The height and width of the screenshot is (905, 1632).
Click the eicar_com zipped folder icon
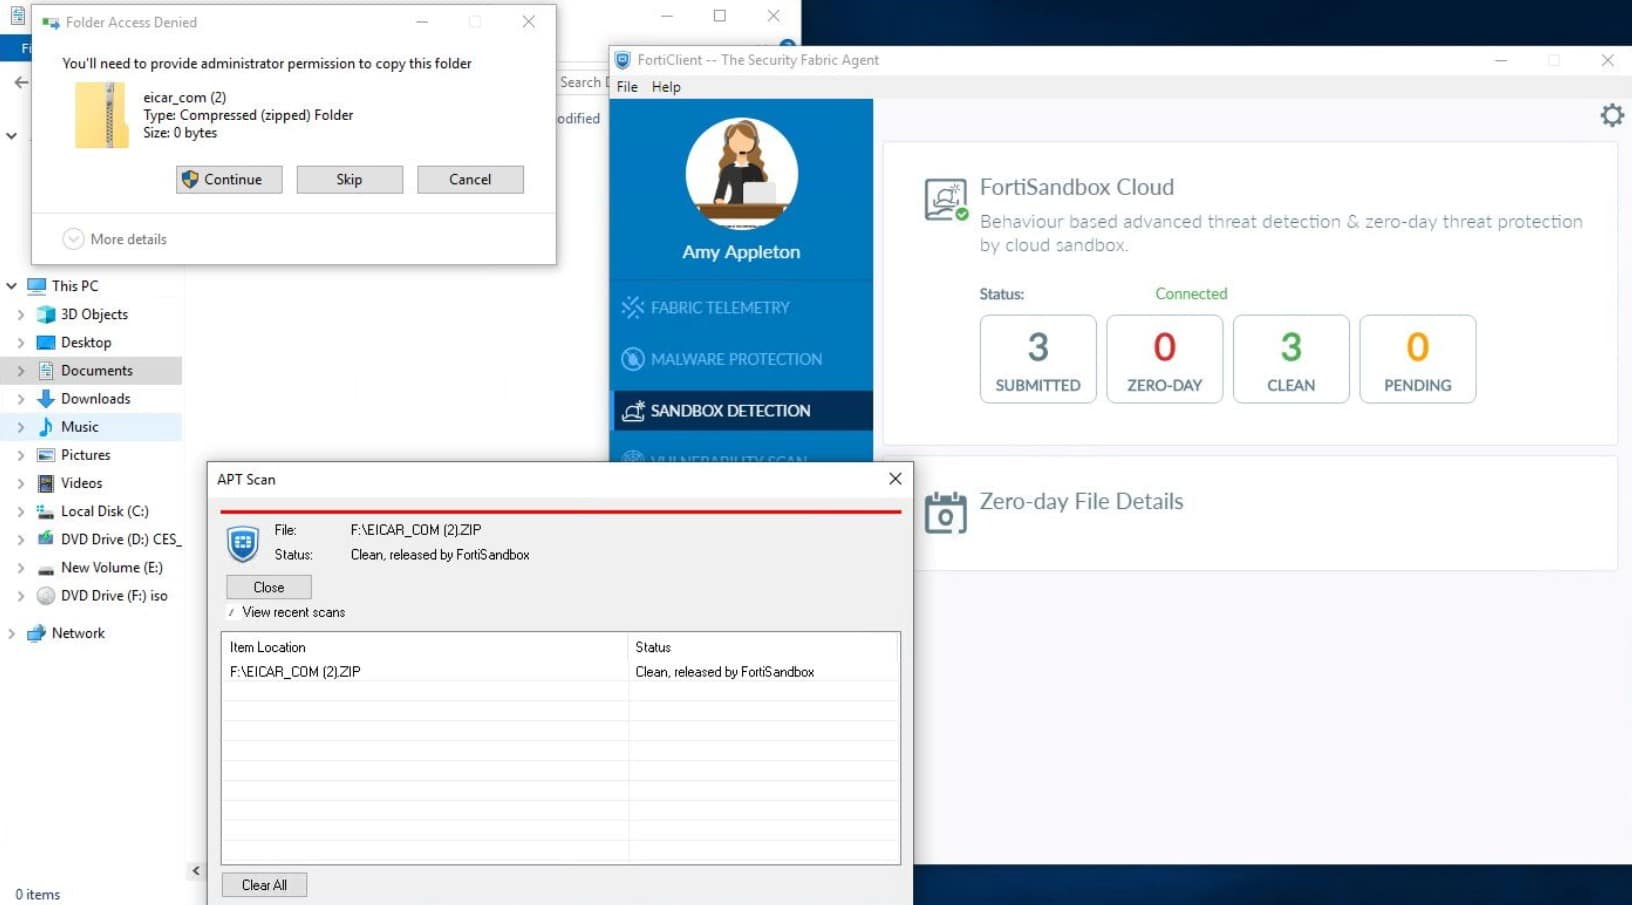[101, 115]
